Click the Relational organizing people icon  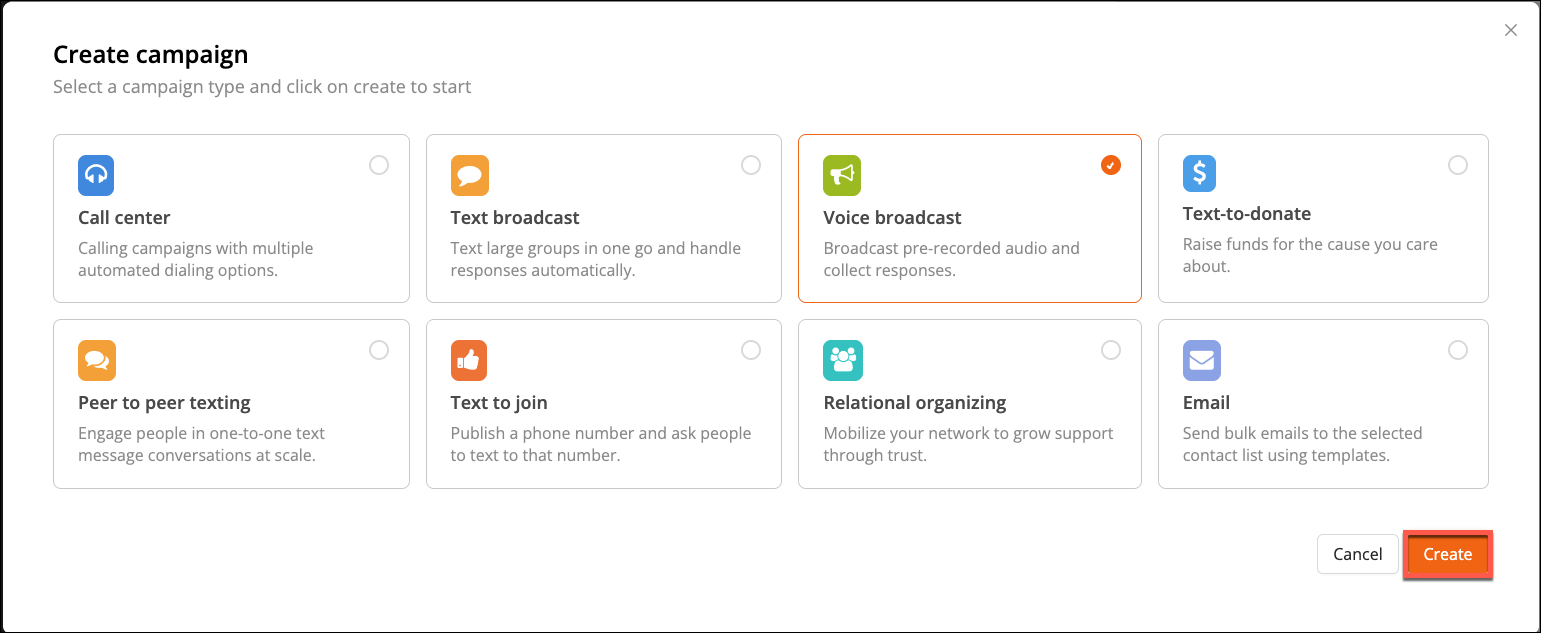click(x=842, y=360)
